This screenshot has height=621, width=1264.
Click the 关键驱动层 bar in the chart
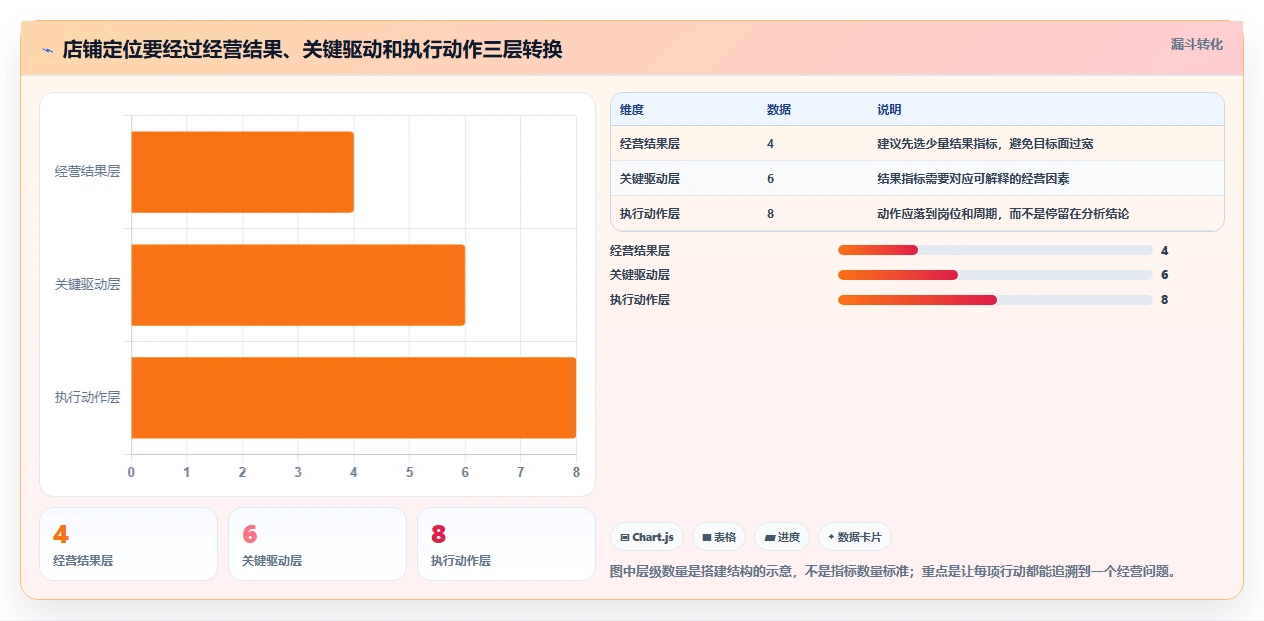coord(298,285)
